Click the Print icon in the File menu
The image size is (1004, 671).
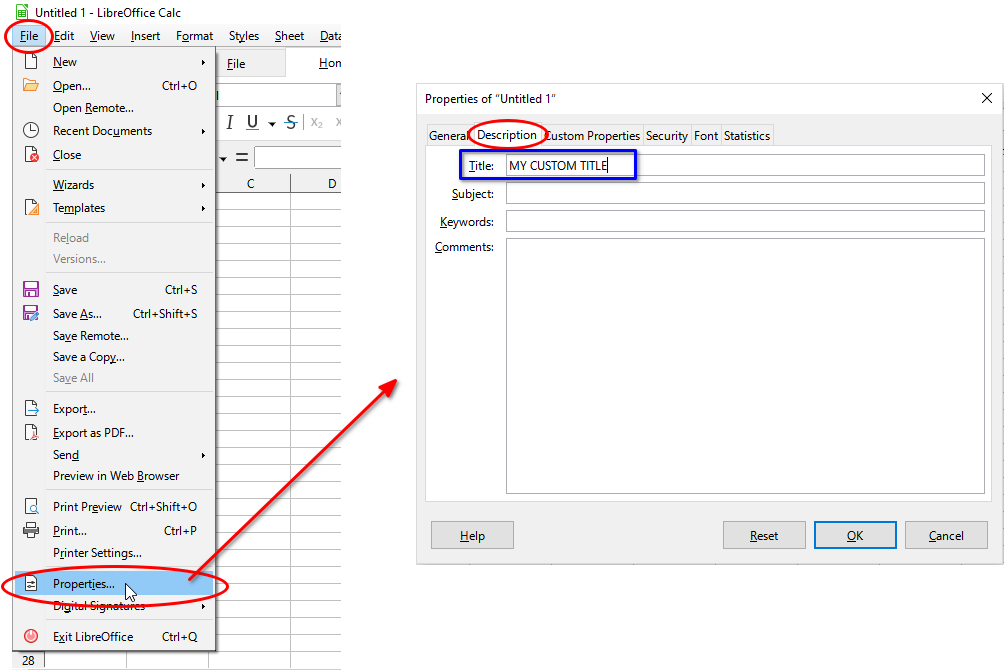pos(33,530)
